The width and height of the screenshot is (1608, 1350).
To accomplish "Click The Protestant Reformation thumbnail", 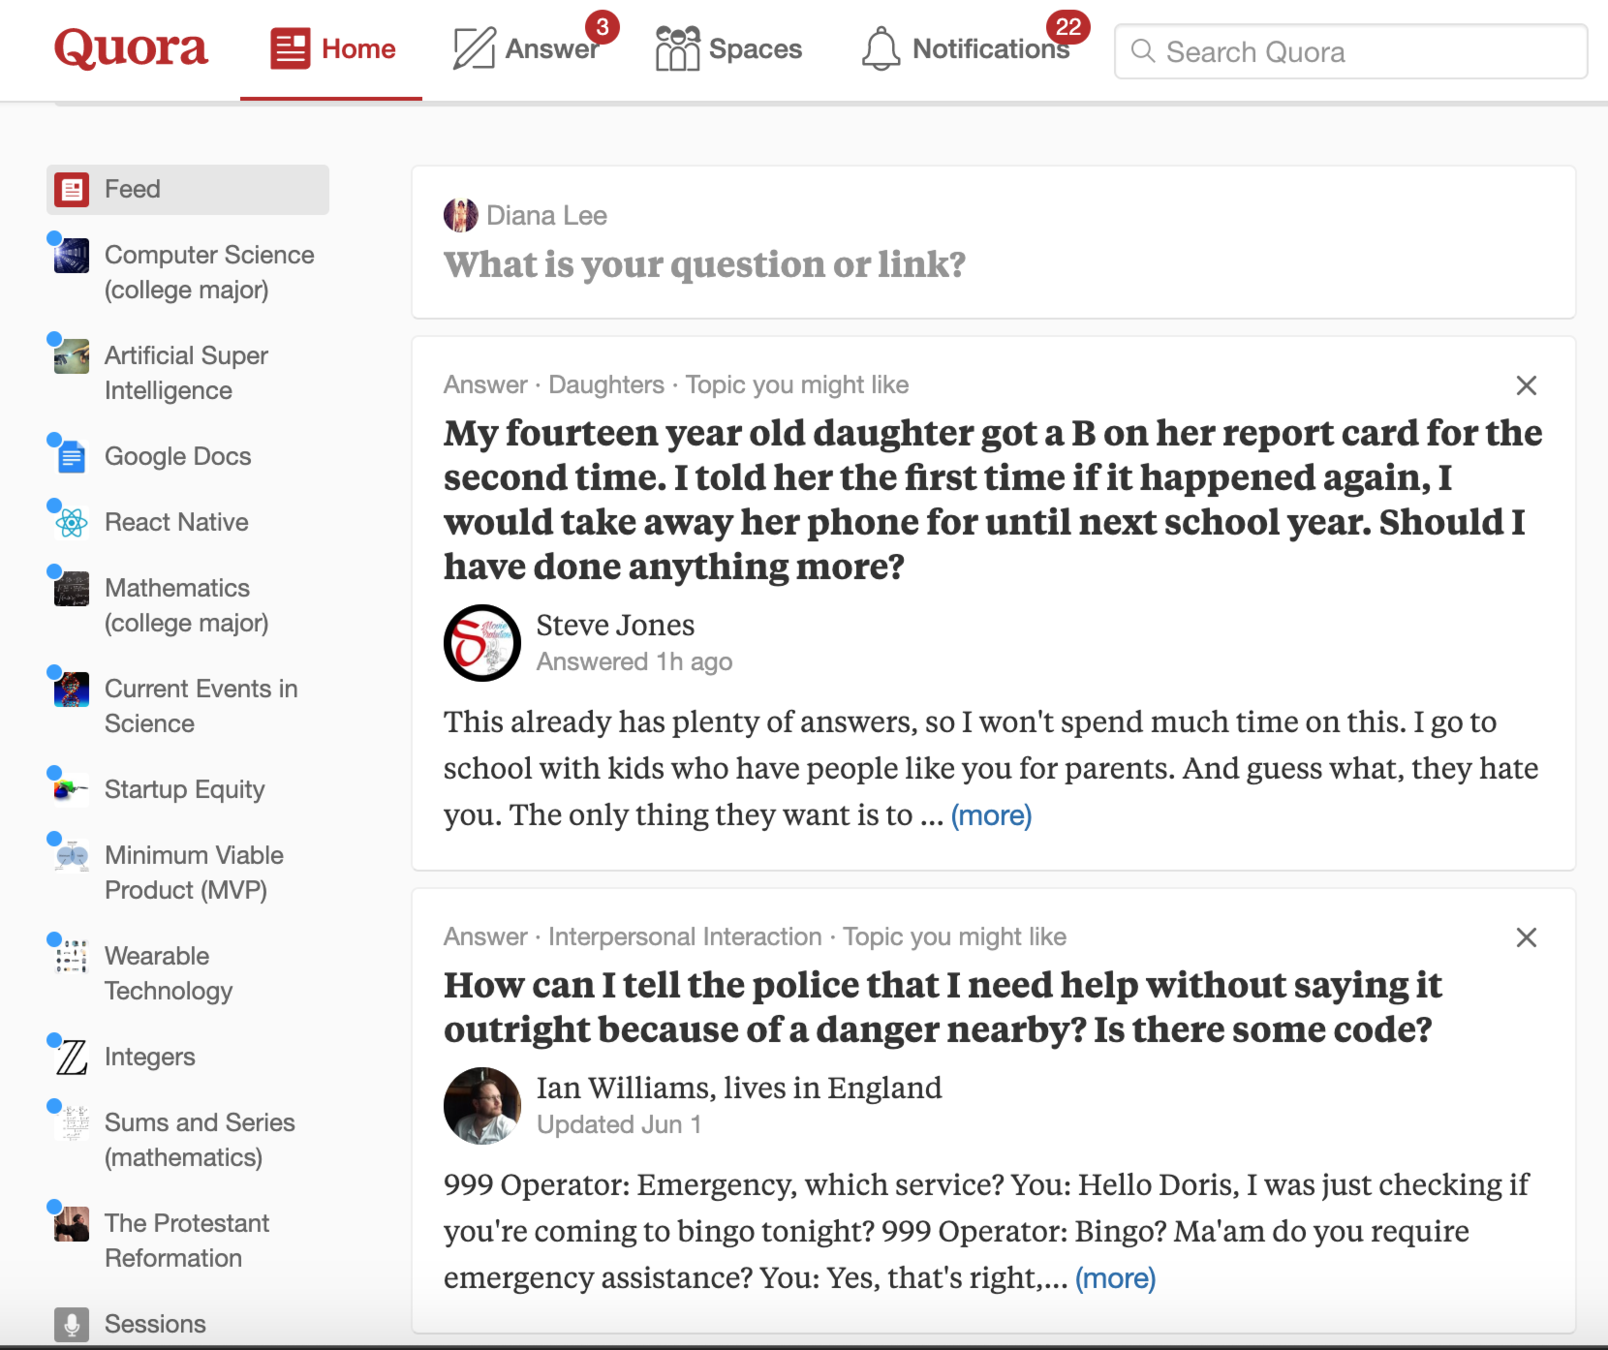I will tap(71, 1224).
